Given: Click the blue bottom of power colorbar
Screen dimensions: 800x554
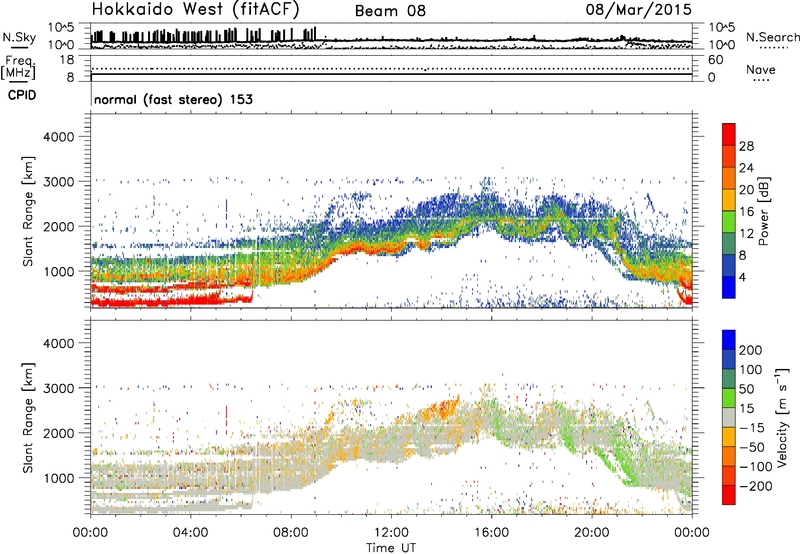Looking at the screenshot, I should [x=729, y=287].
